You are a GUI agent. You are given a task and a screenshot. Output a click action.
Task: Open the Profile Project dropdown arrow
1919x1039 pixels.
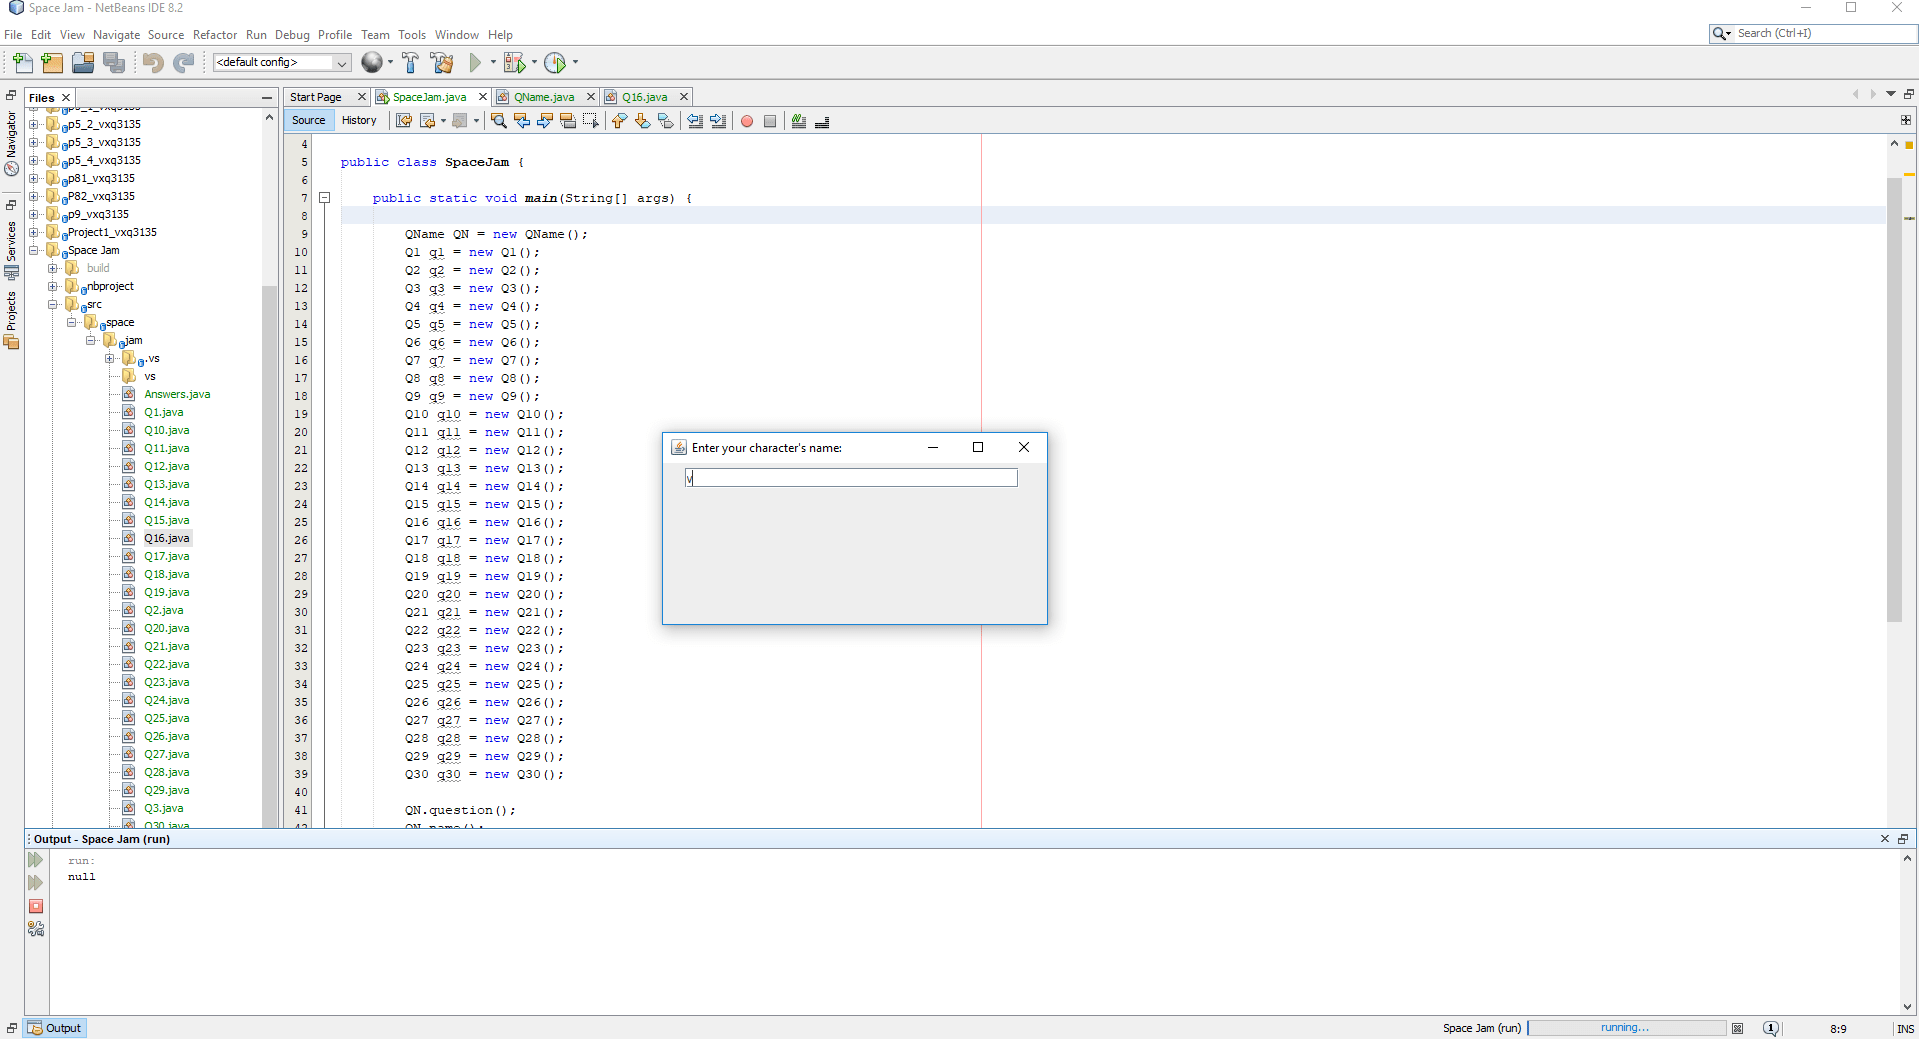click(575, 62)
